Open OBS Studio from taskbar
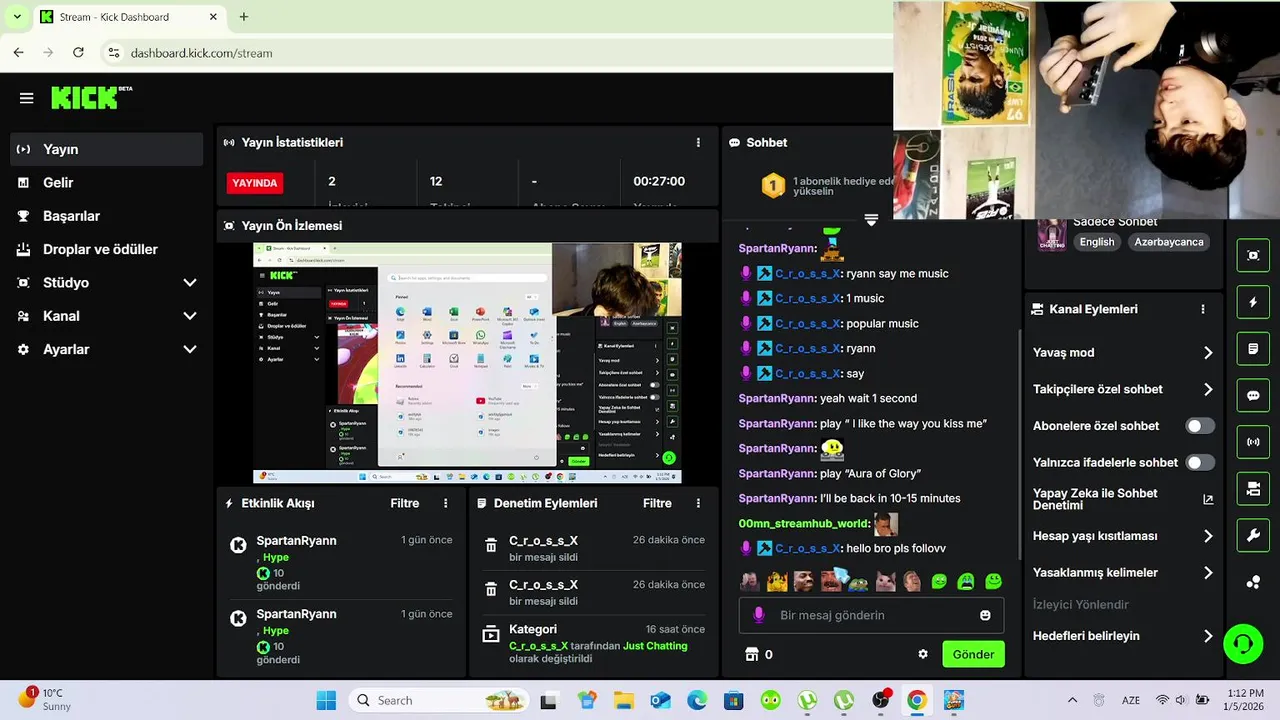The image size is (1280, 720). (x=880, y=700)
